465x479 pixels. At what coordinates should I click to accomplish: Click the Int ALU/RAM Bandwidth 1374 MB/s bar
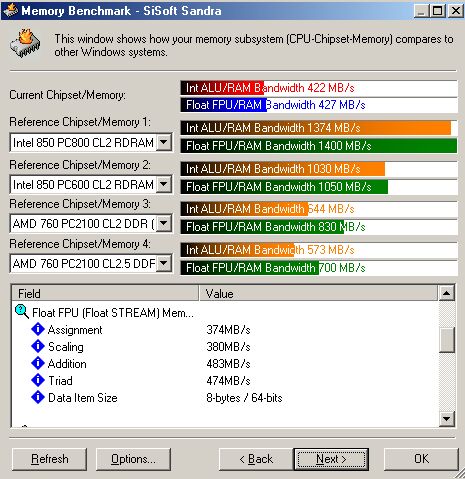tap(319, 128)
